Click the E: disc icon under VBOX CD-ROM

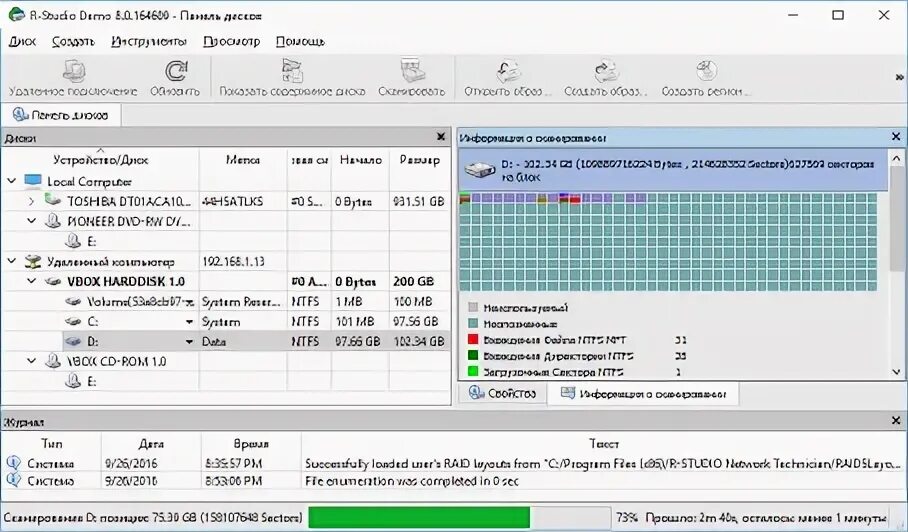click(x=73, y=381)
